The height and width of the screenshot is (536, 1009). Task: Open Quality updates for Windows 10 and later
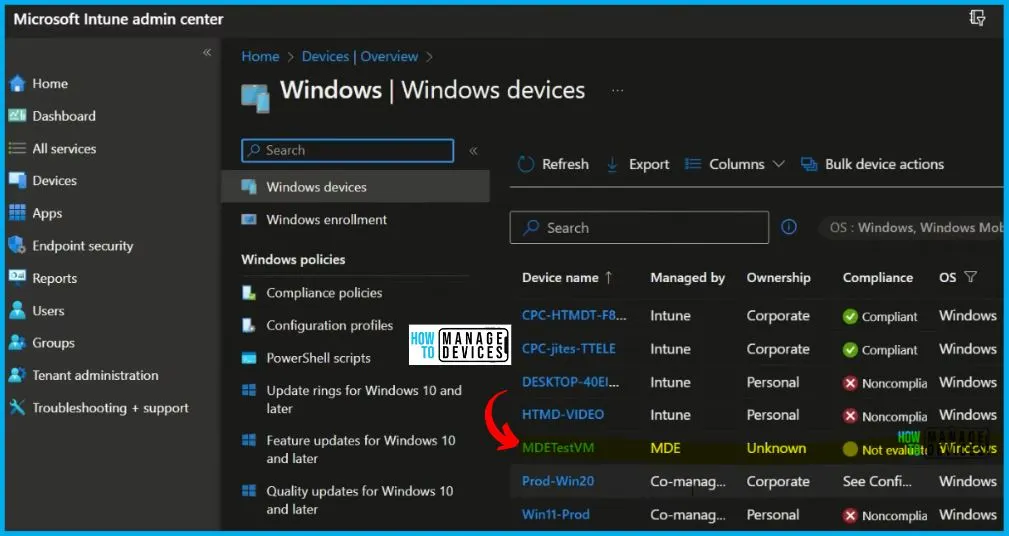click(x=360, y=500)
